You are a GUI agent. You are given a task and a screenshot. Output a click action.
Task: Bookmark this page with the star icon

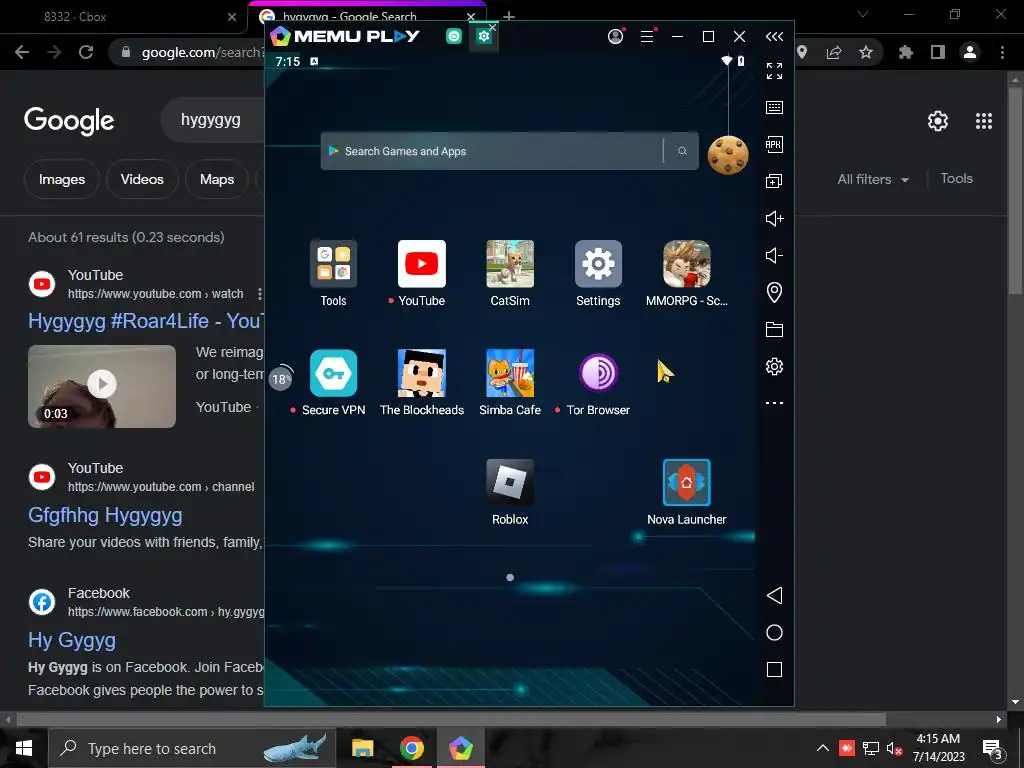click(x=866, y=52)
